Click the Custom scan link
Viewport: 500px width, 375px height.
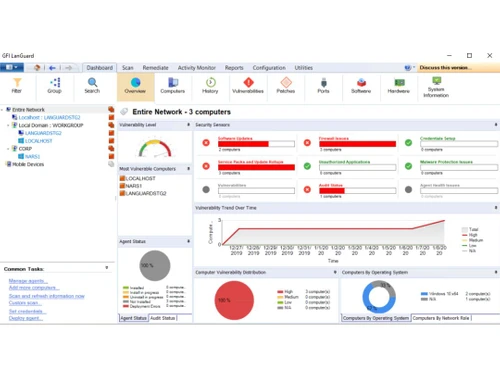[x=25, y=303]
